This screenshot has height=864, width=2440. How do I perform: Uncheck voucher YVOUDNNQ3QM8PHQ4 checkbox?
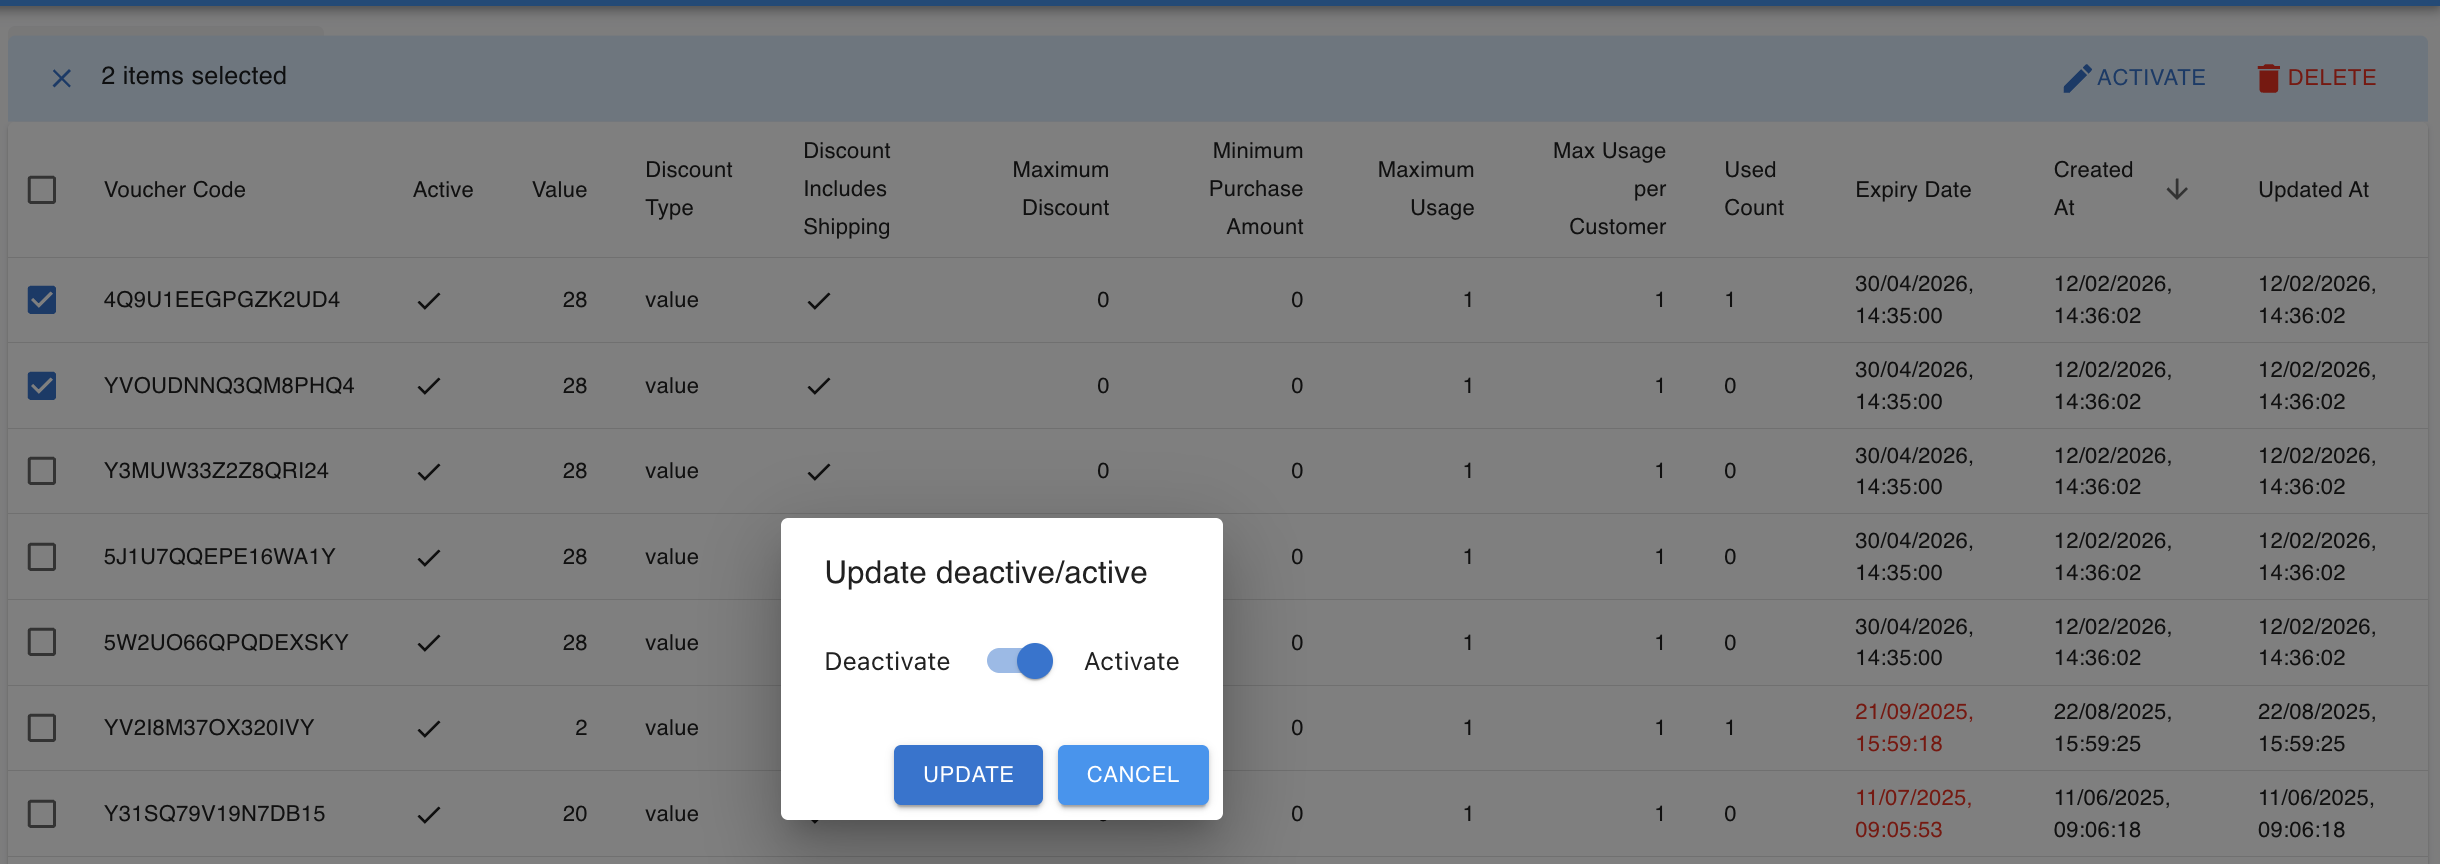42,386
